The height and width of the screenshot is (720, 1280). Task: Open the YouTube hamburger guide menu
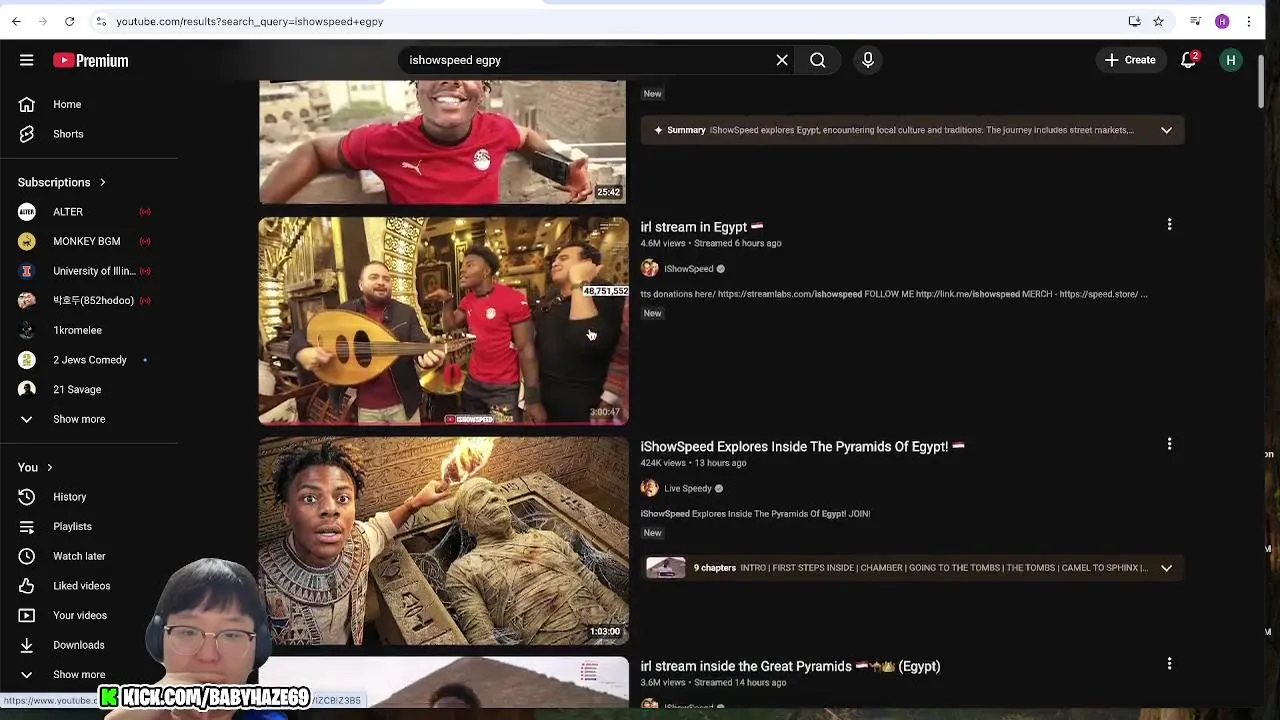tap(27, 60)
